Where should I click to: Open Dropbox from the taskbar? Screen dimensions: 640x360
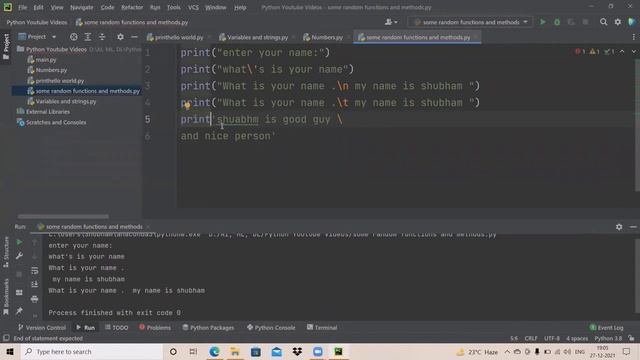tap(297, 351)
